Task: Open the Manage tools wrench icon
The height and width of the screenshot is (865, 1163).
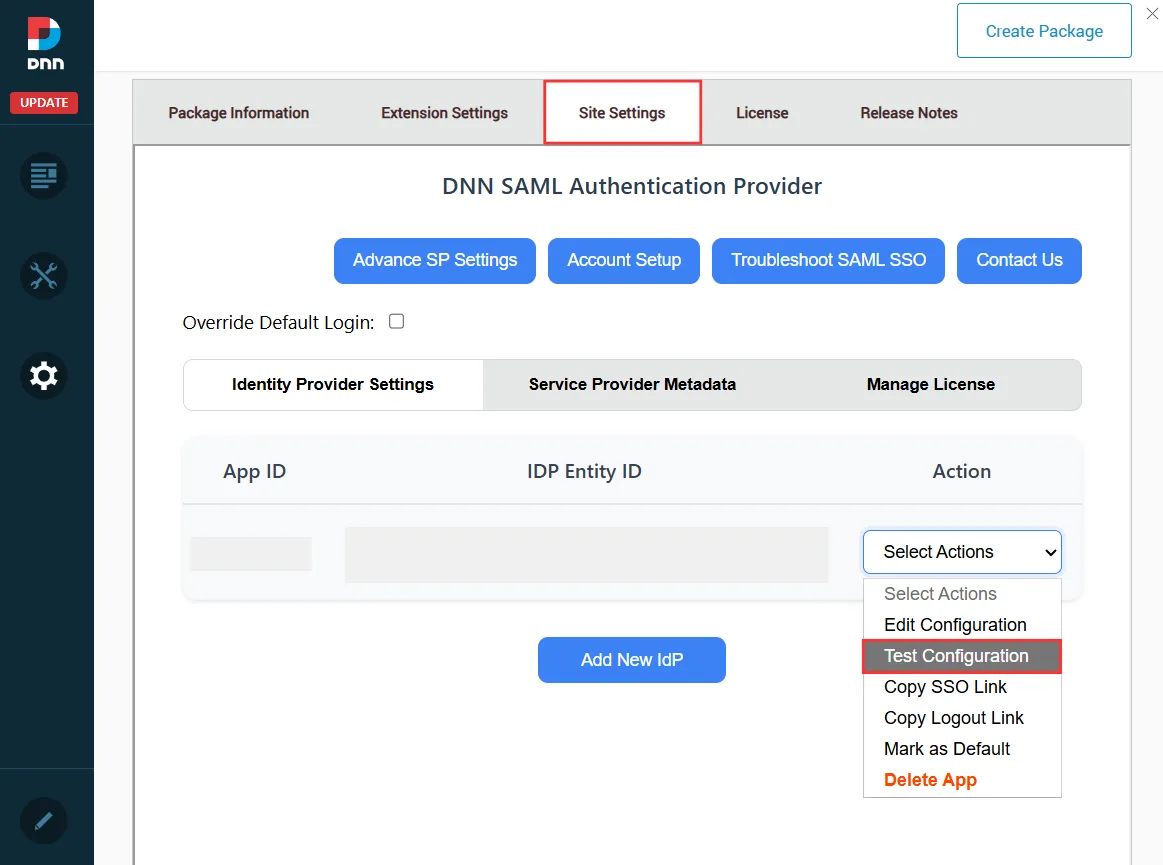Action: coord(44,276)
